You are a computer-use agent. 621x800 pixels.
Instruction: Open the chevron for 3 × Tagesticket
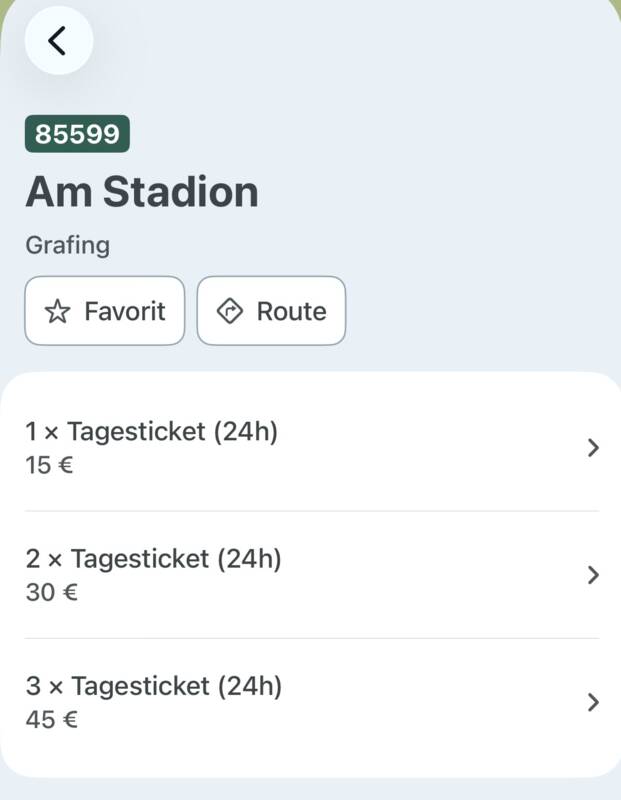pyautogui.click(x=593, y=703)
